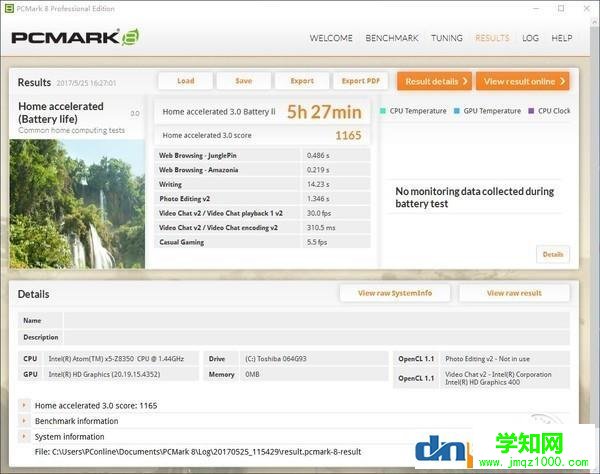Image resolution: width=600 pixels, height=474 pixels.
Task: Click the Description input field
Action: [317, 337]
